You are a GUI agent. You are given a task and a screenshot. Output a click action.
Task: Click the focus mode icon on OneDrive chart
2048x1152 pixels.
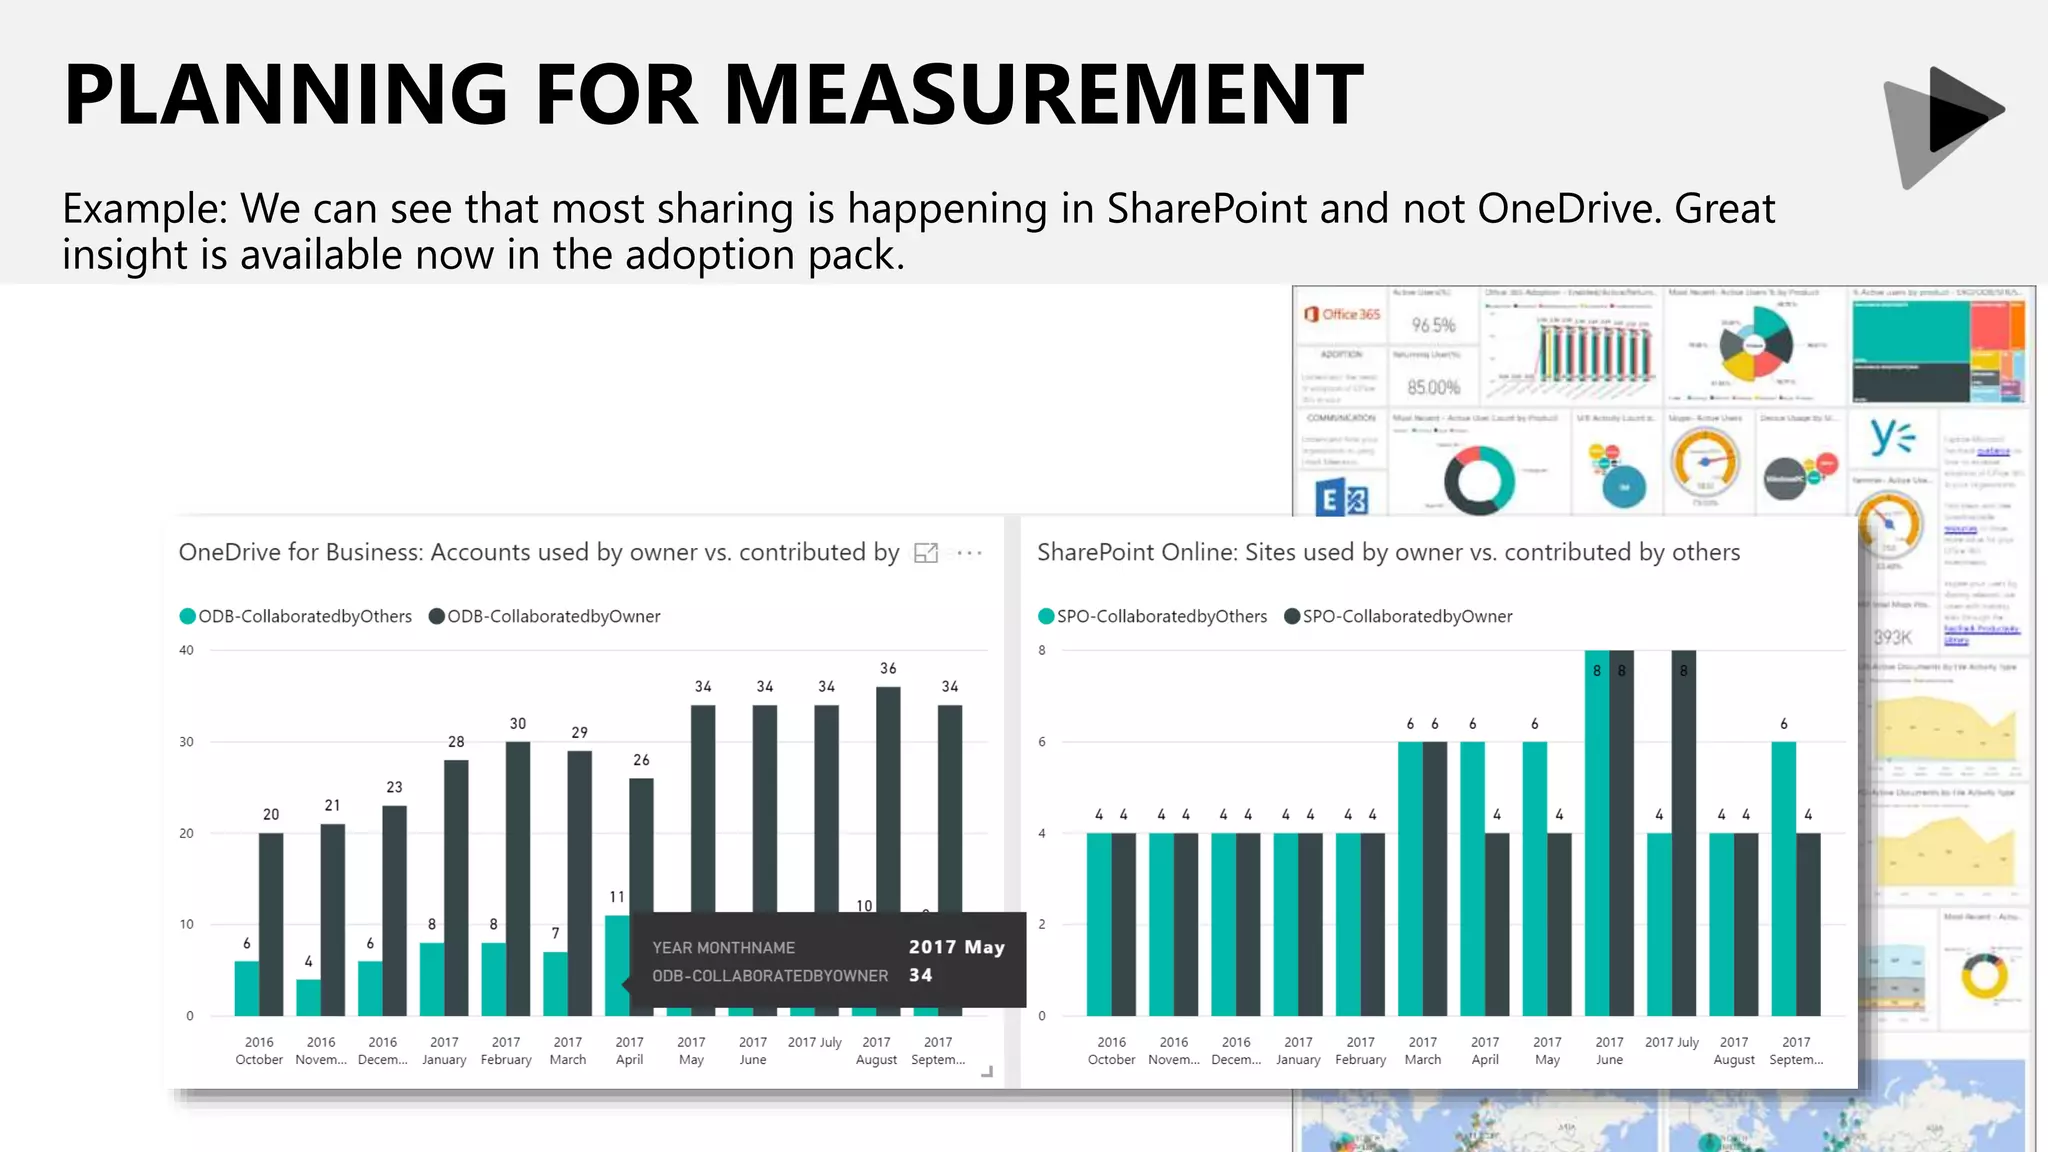[x=926, y=553]
